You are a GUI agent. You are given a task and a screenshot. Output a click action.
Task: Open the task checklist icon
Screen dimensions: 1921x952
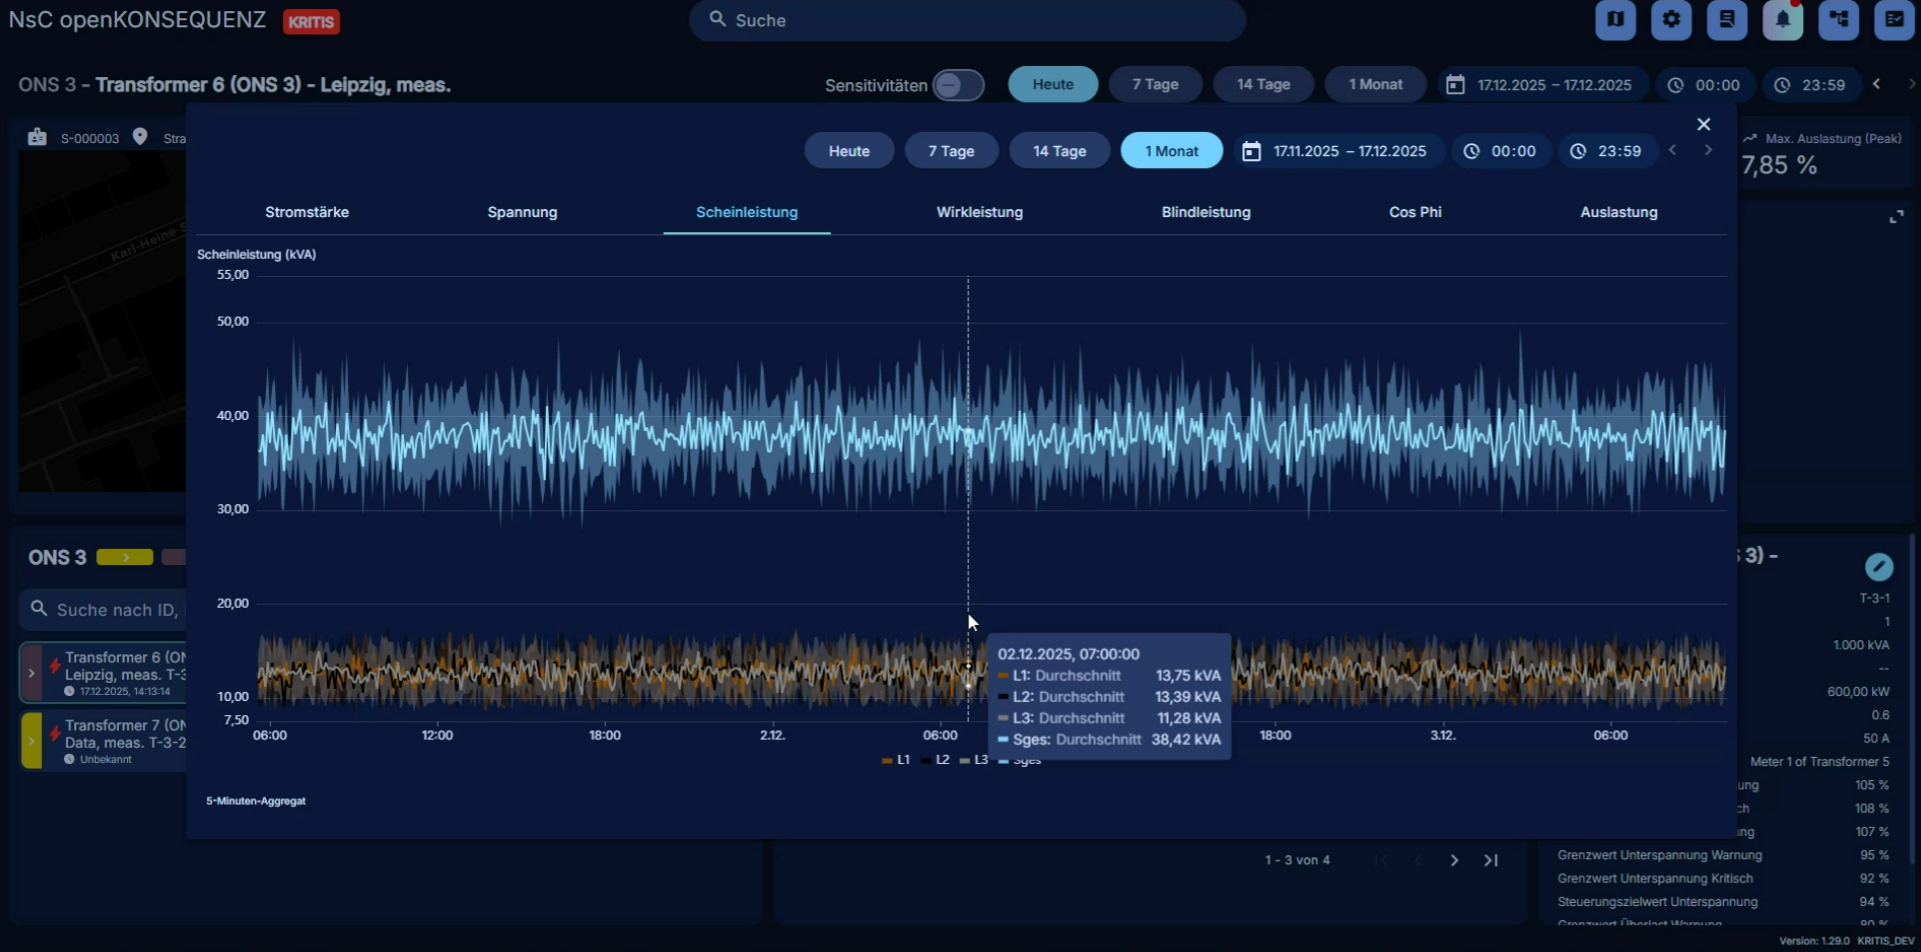coord(1894,20)
